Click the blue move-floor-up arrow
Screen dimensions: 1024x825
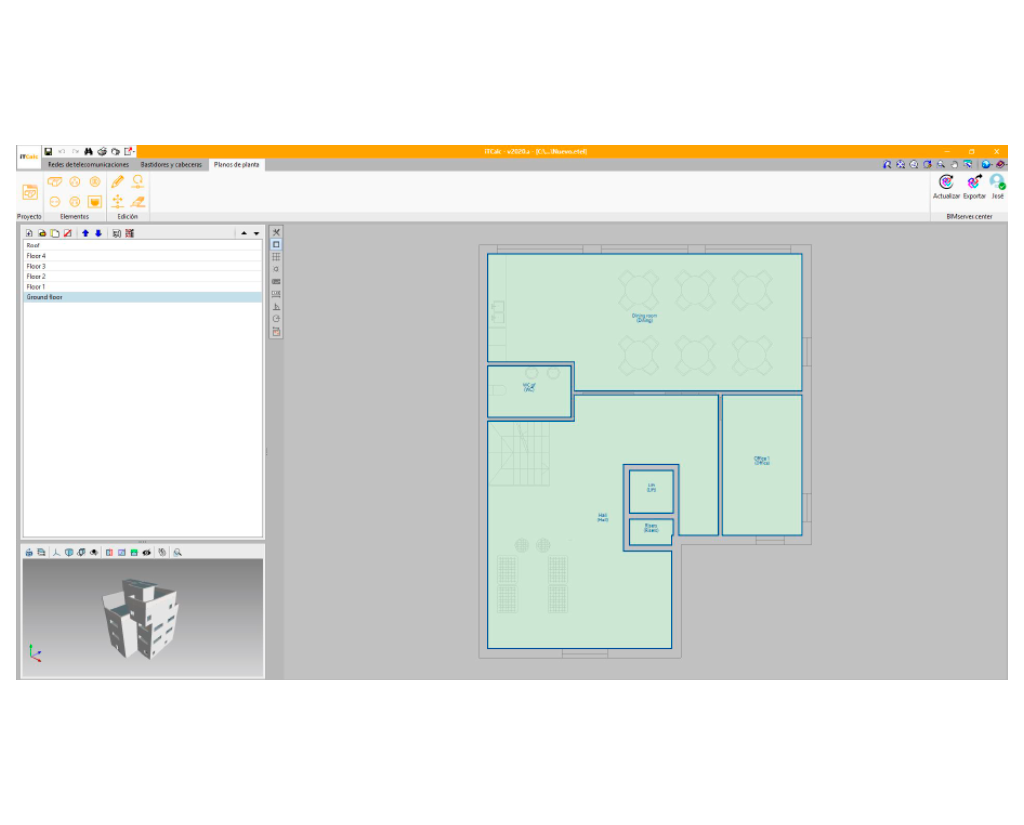86,233
